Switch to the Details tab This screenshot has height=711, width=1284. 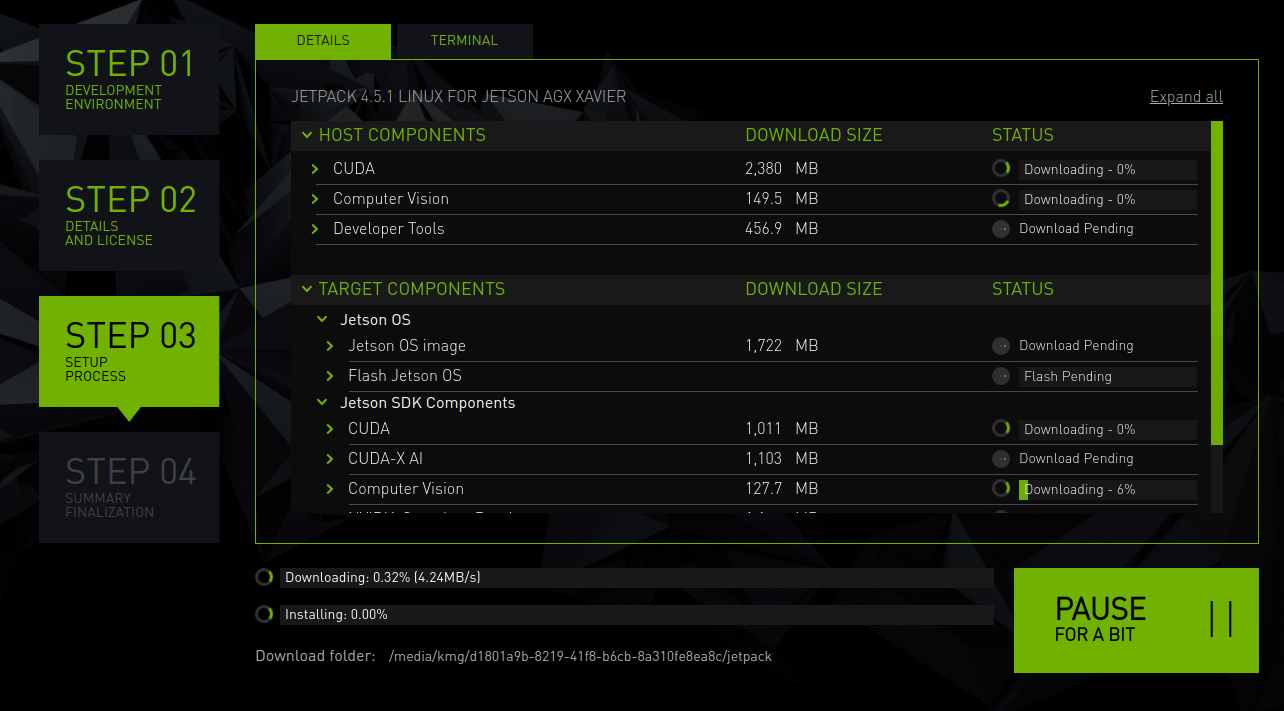(x=323, y=41)
